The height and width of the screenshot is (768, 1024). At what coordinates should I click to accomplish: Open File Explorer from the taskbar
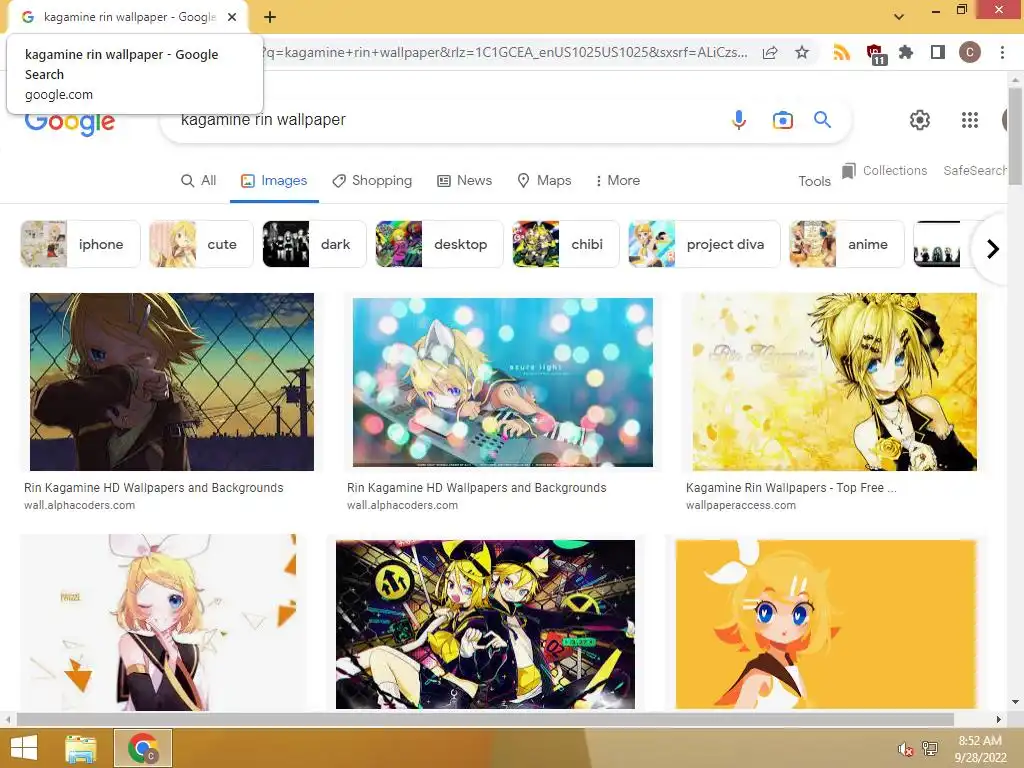pyautogui.click(x=81, y=748)
